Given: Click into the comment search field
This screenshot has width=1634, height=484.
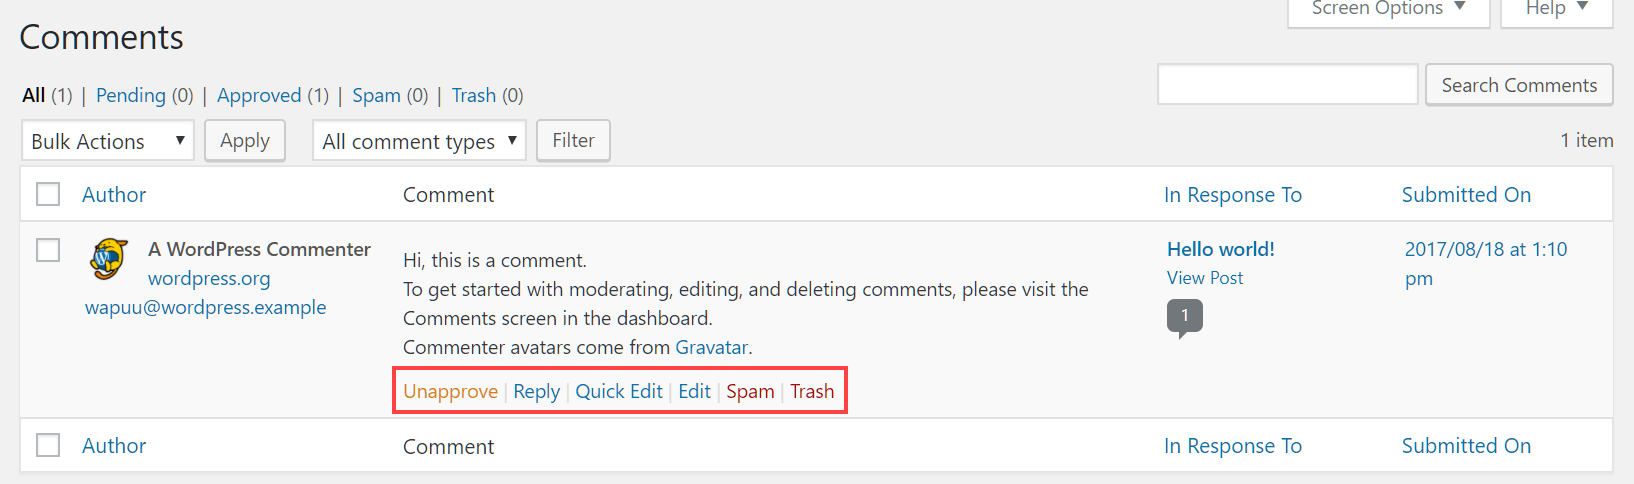Looking at the screenshot, I should point(1288,84).
